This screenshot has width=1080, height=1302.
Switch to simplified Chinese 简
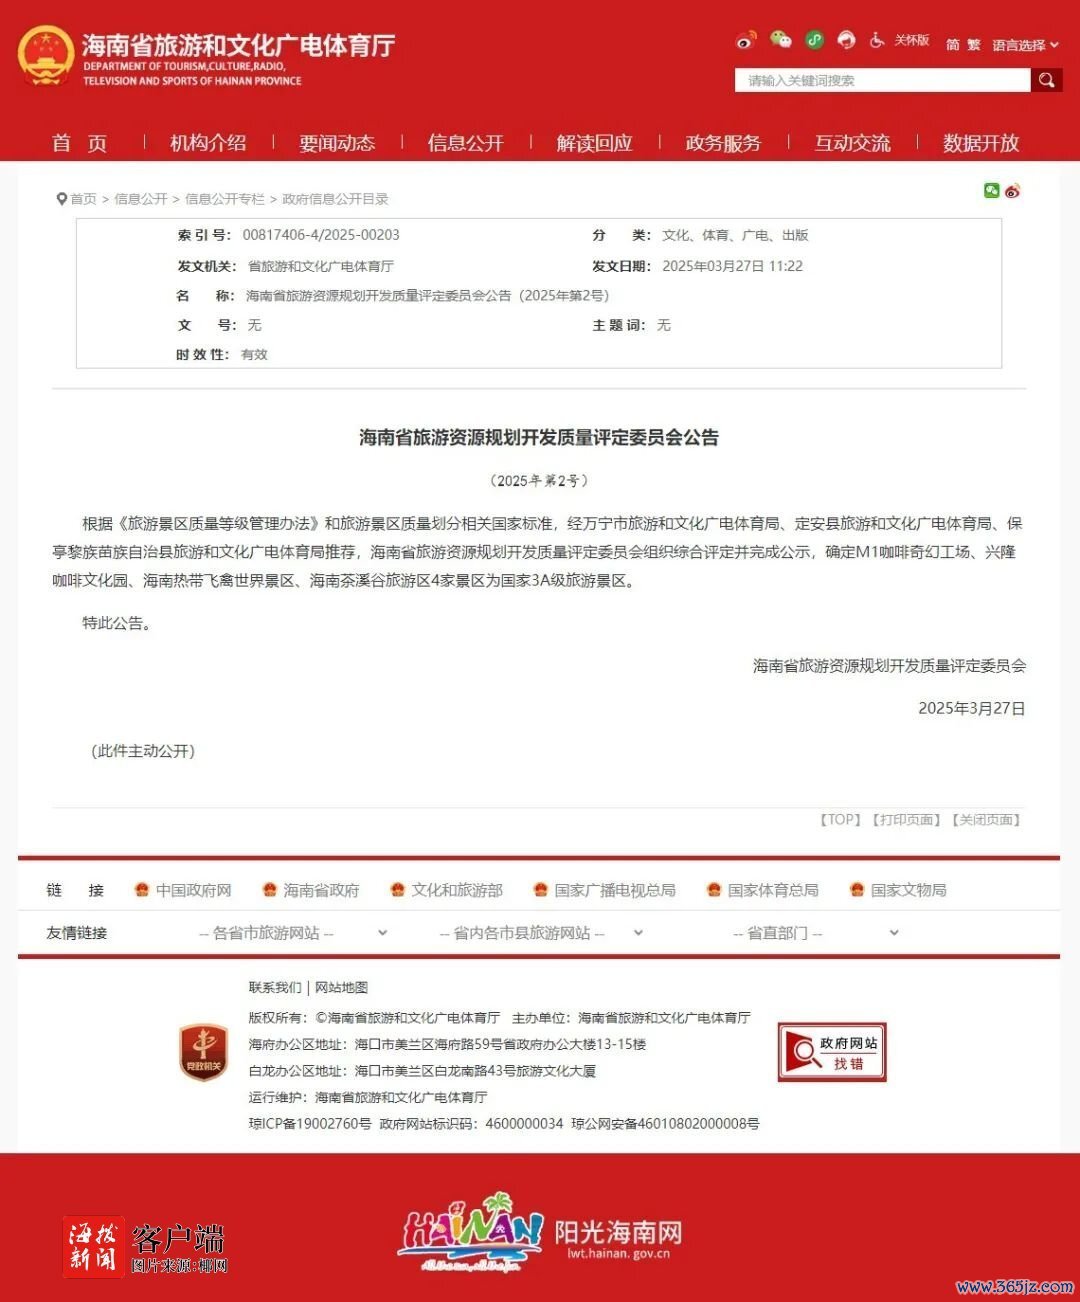coord(952,45)
